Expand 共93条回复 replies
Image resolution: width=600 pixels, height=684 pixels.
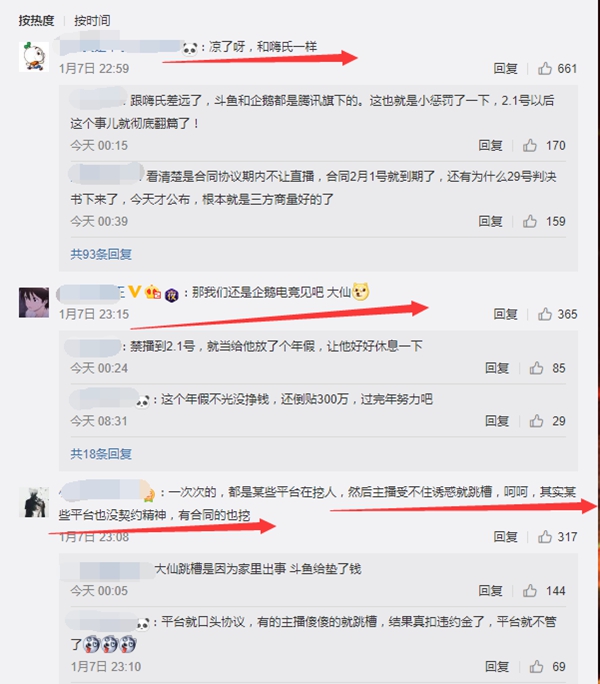(101, 254)
